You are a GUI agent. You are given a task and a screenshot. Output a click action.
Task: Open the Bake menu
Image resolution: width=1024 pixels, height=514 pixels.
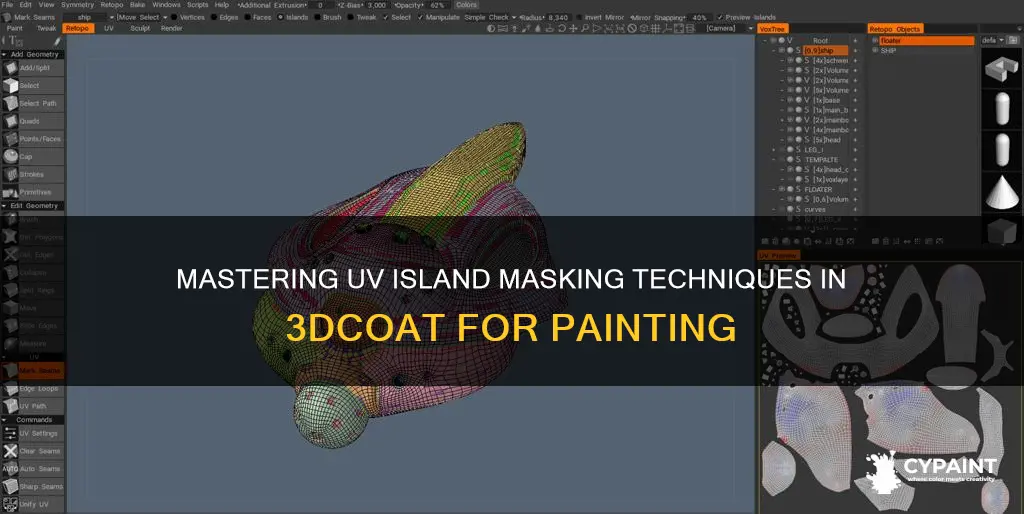coord(137,5)
